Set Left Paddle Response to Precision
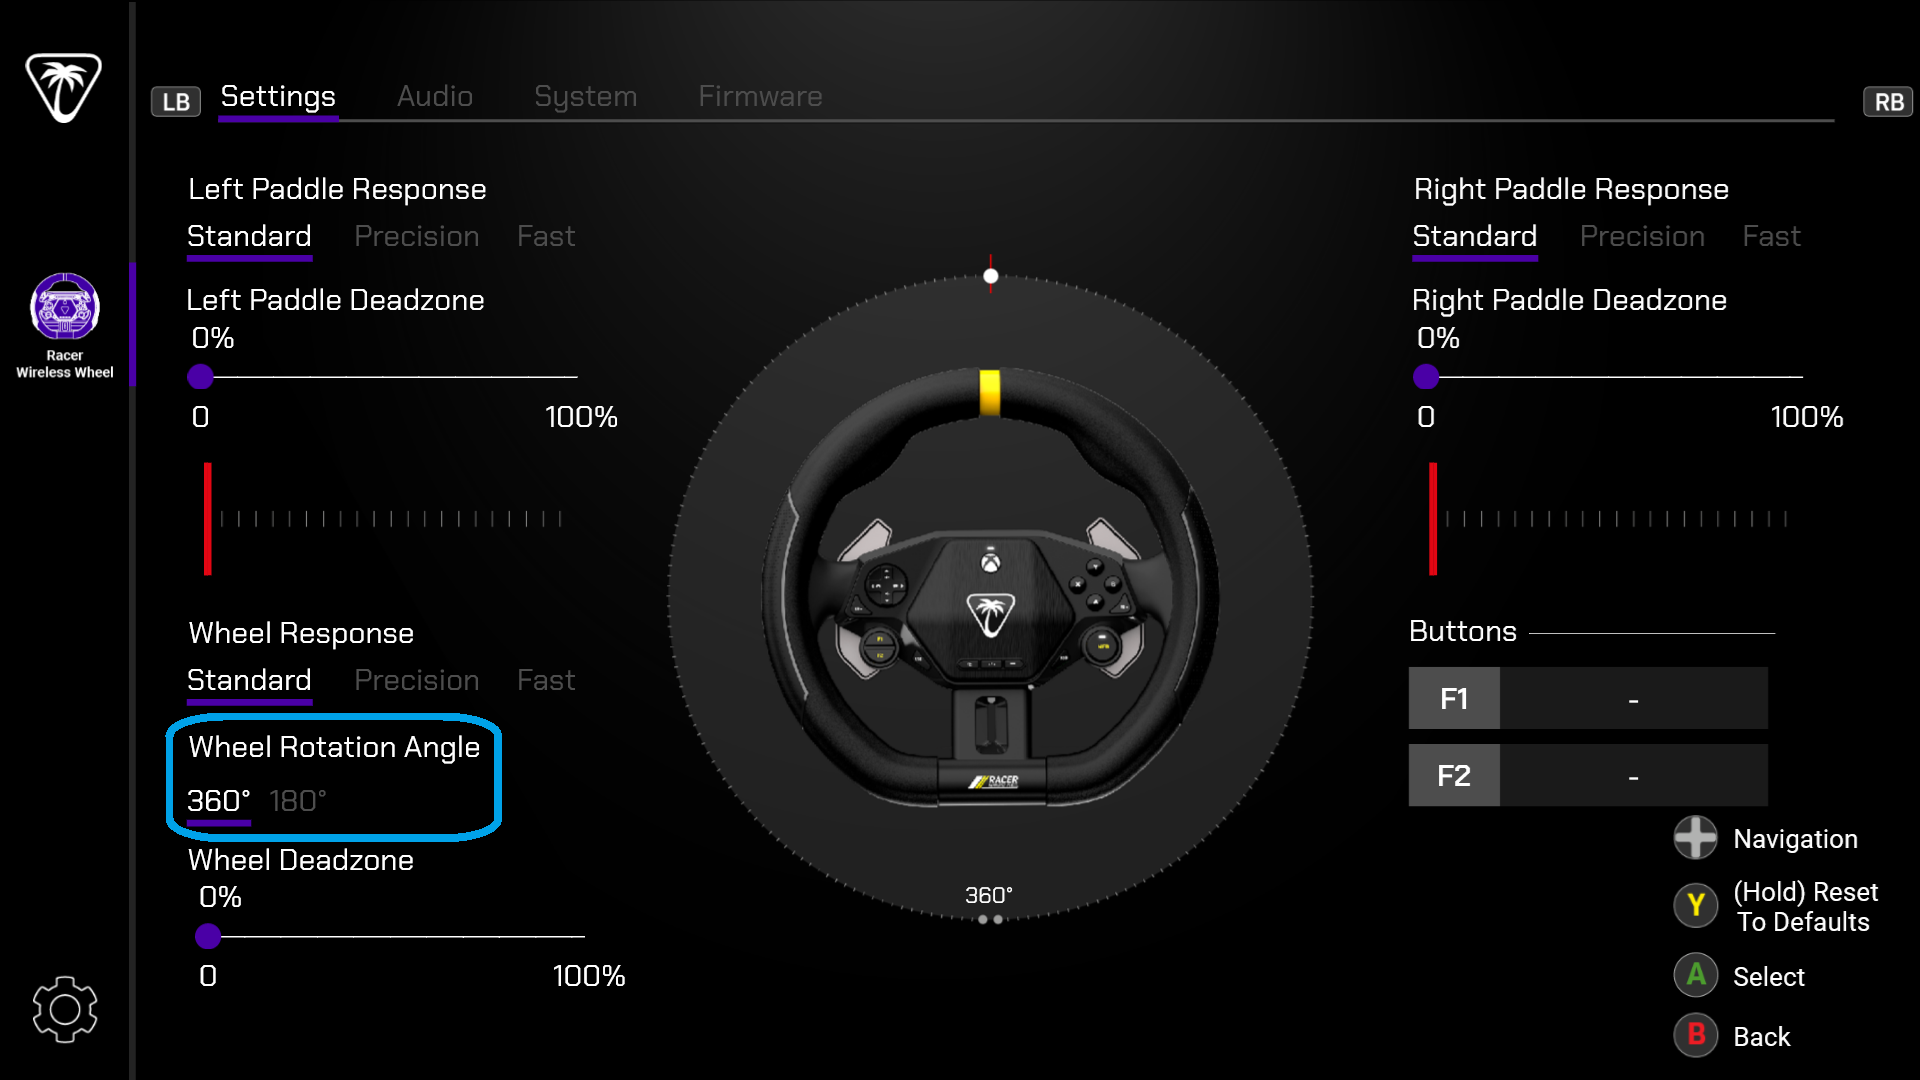 click(417, 236)
